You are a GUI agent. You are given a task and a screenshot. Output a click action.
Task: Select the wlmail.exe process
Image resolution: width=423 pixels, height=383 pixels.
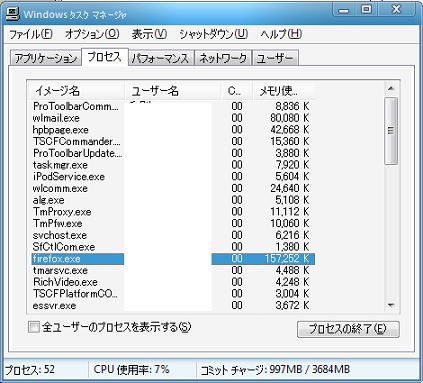[173, 118]
